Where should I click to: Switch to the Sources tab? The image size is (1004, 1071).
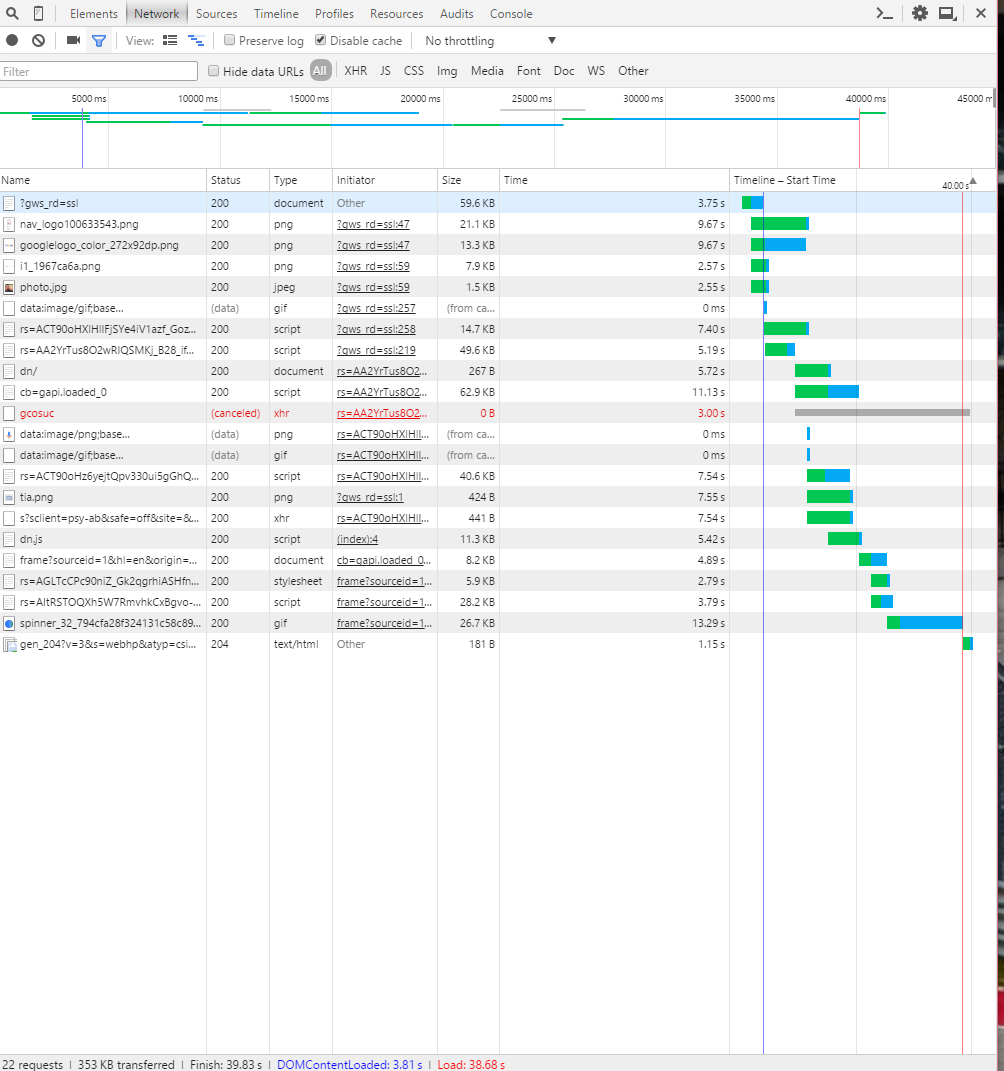tap(217, 14)
